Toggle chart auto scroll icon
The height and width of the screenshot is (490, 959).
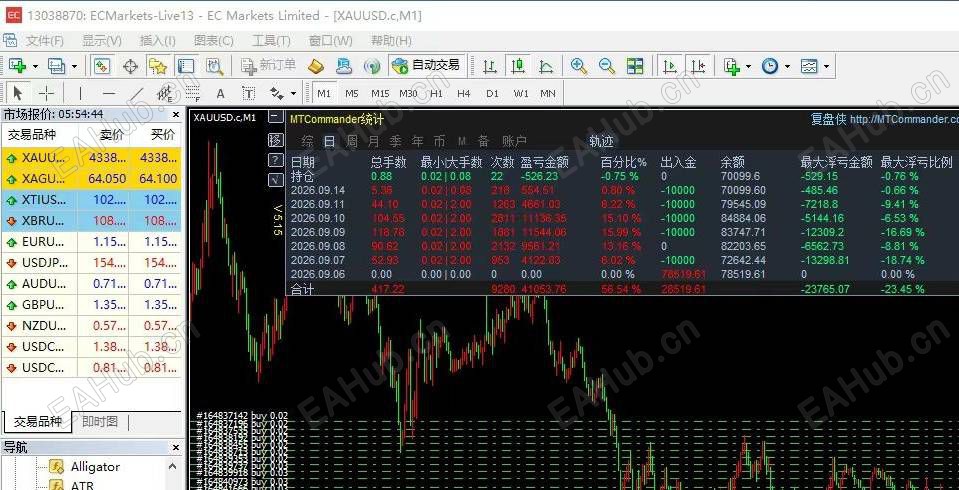[x=670, y=66]
